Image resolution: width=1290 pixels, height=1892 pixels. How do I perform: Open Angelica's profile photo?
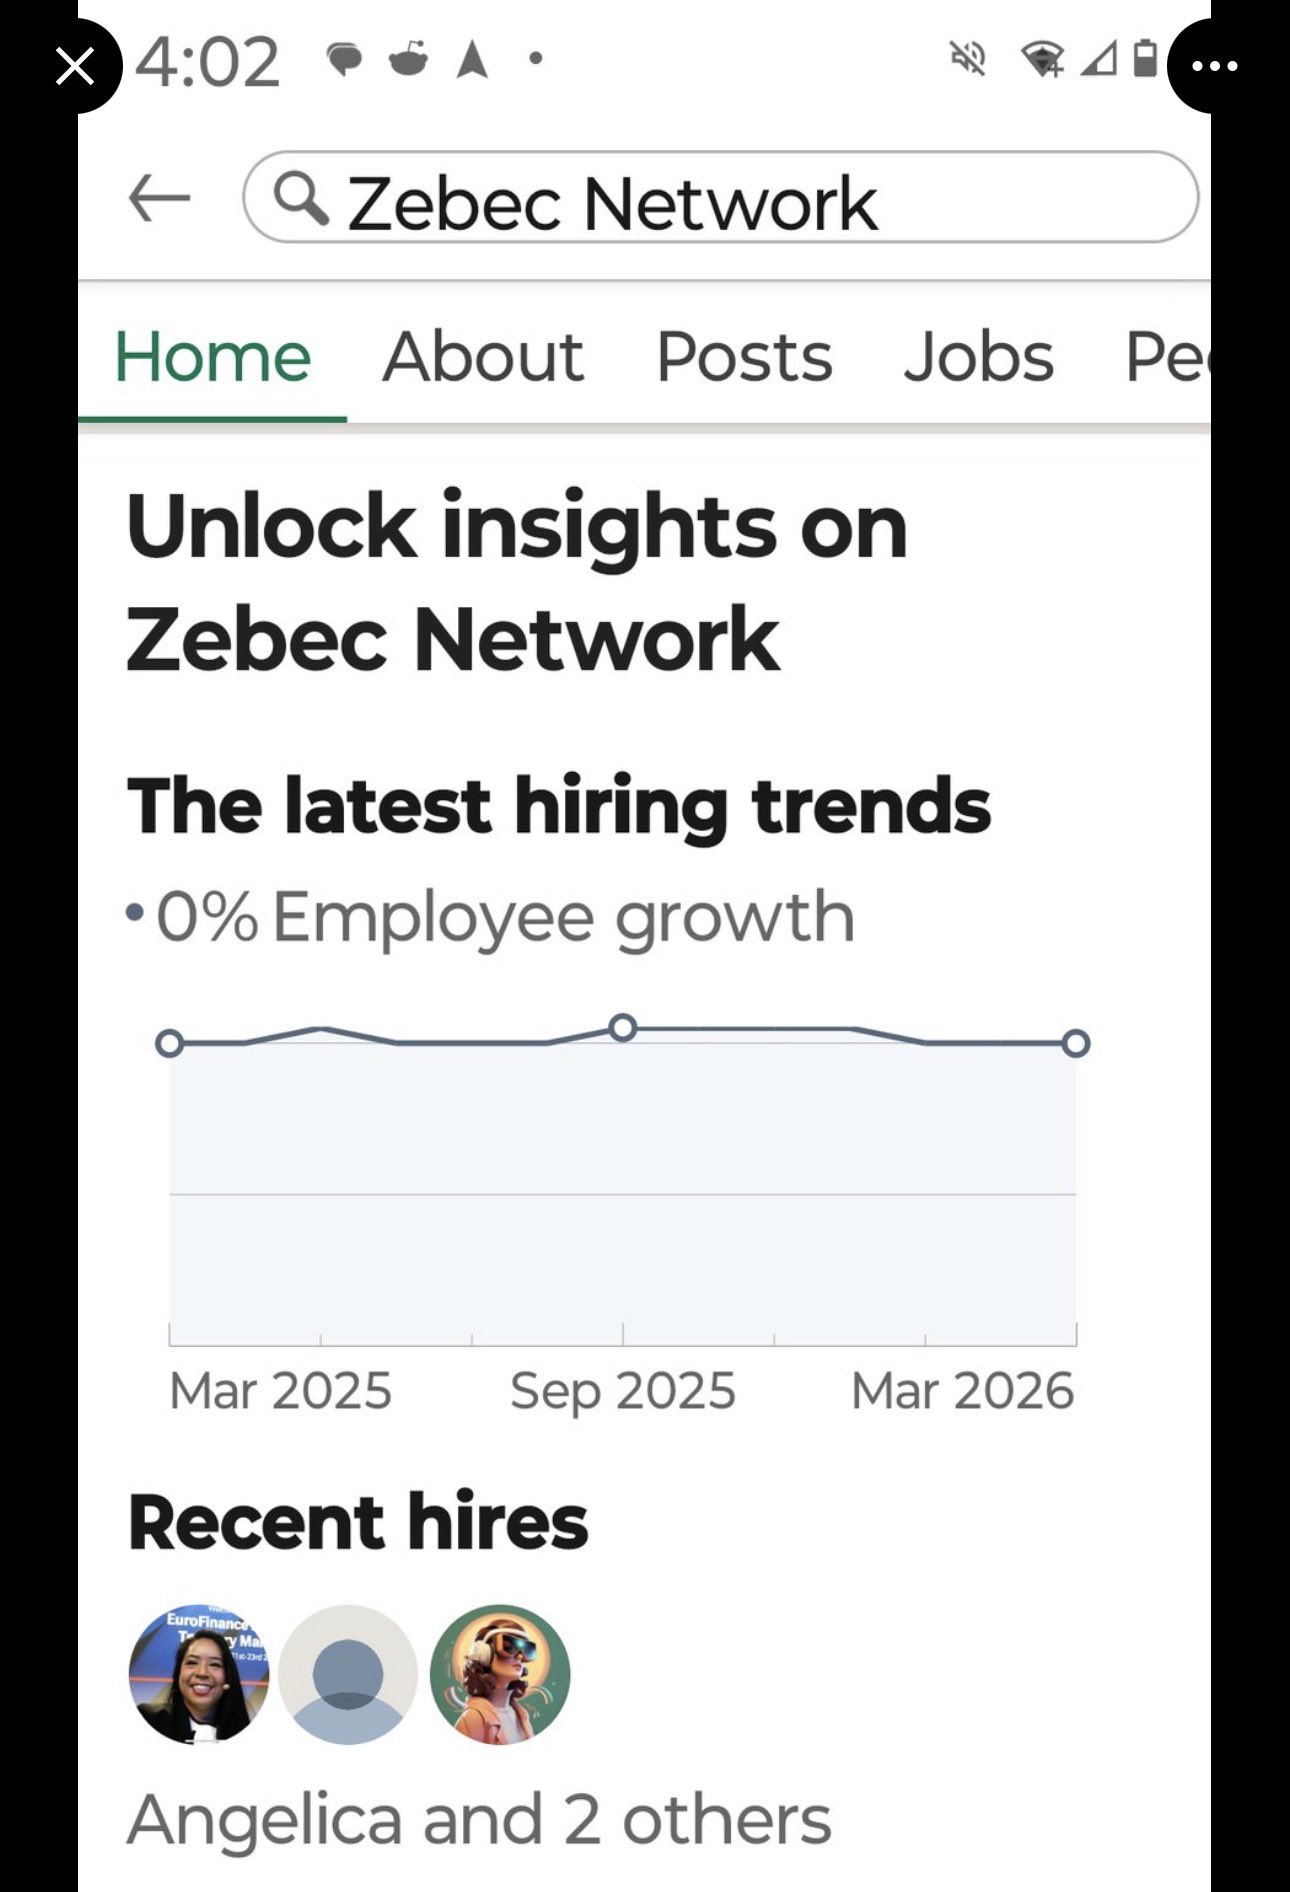coord(199,1674)
